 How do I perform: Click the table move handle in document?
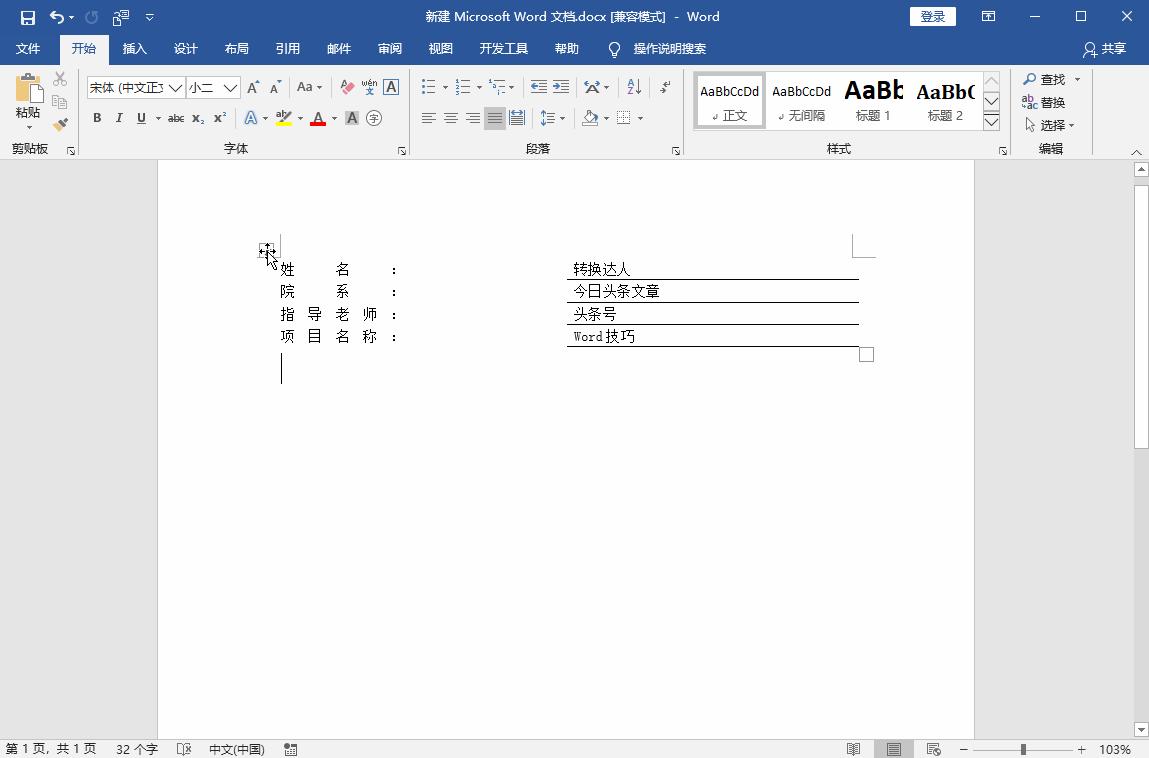point(266,250)
